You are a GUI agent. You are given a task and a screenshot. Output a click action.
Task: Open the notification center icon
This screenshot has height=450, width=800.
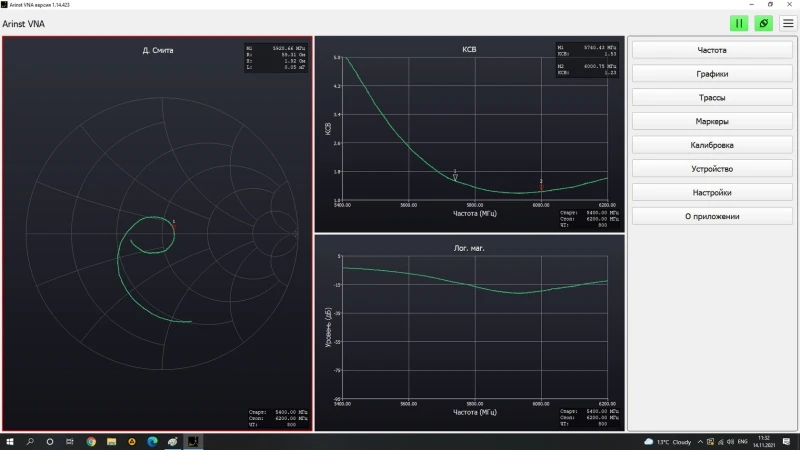coord(787,442)
